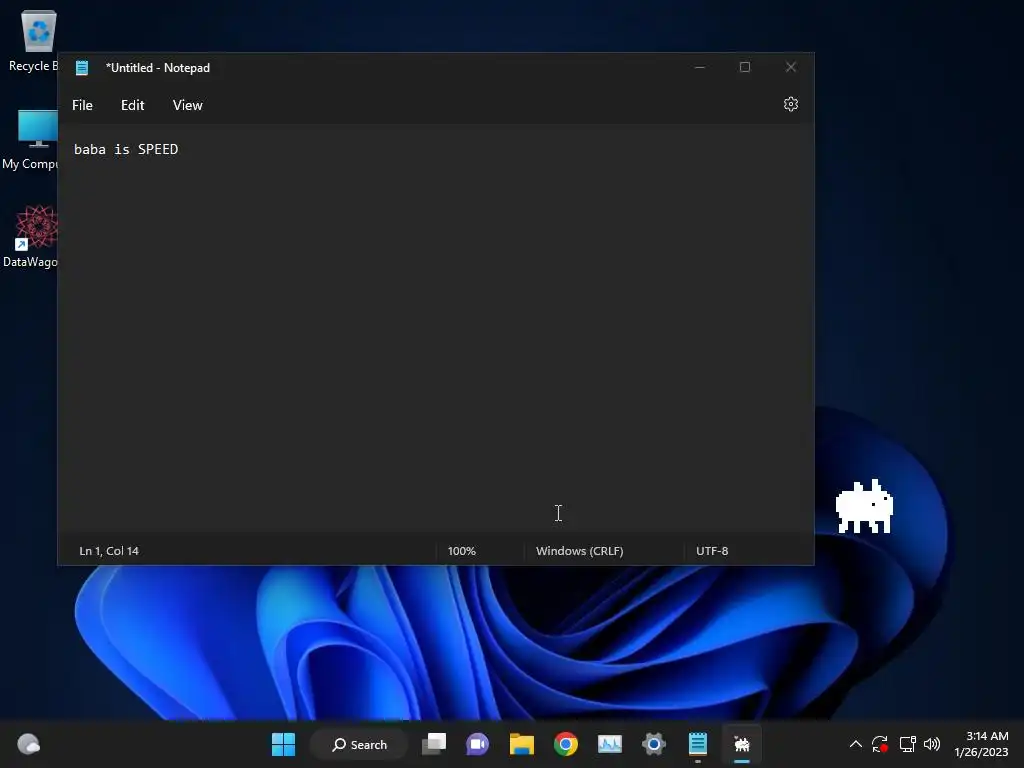
Task: Click the taskbar Search box
Action: tap(359, 744)
